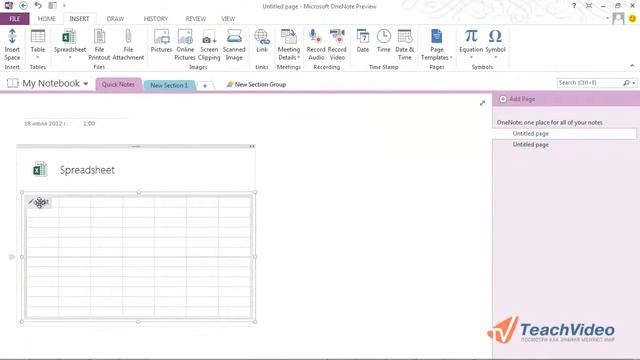The image size is (640, 360).
Task: Open the Symbol dropdown arrow
Action: click(495, 57)
